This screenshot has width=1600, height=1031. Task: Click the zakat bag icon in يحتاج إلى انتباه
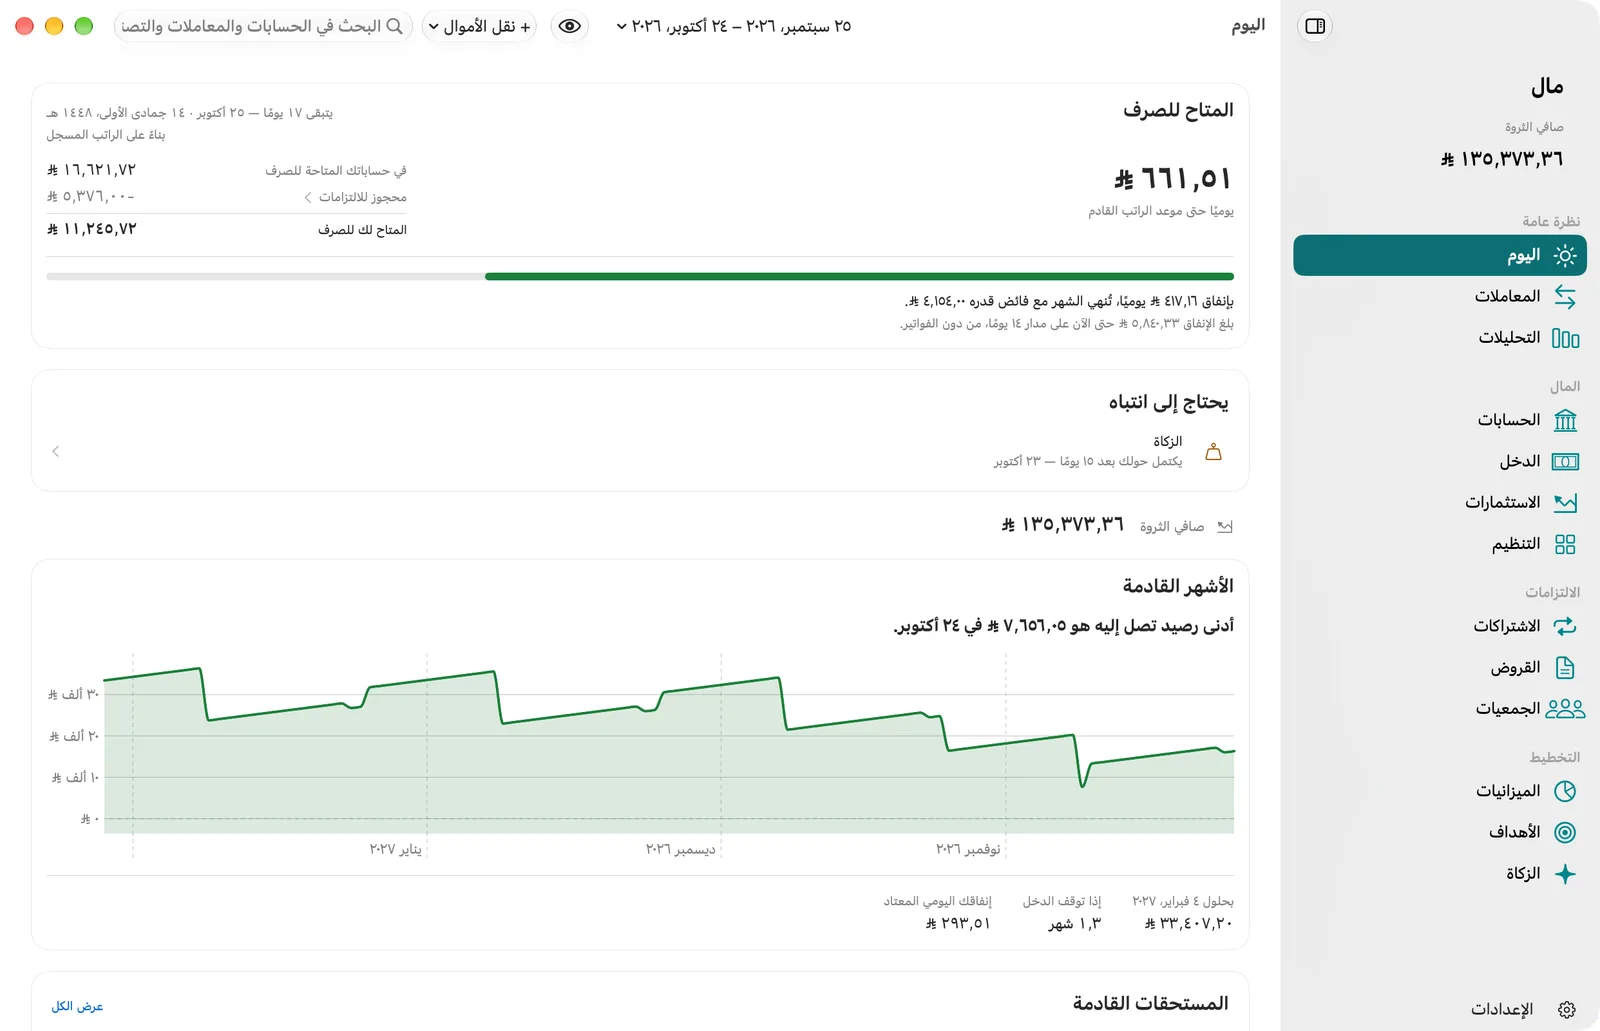[x=1213, y=452]
